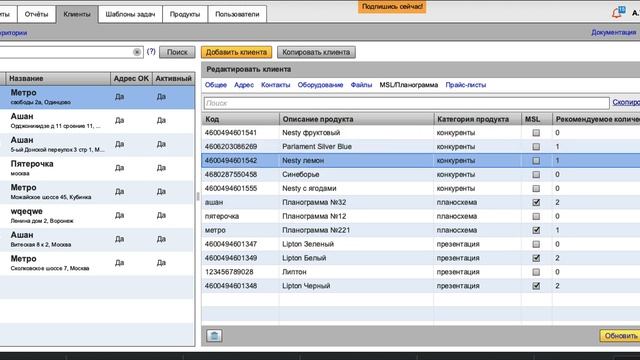Clear the client search field with X icon
The height and width of the screenshot is (360, 640).
(x=137, y=52)
